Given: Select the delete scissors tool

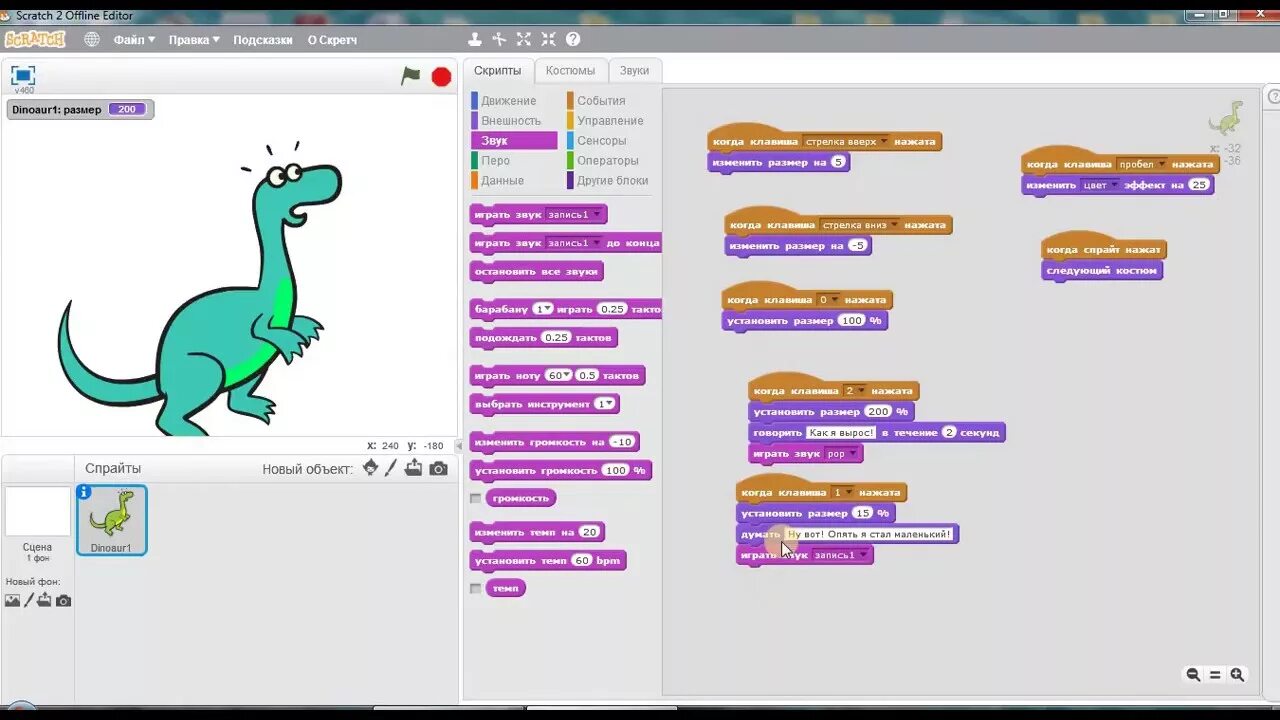Looking at the screenshot, I should (x=499, y=39).
